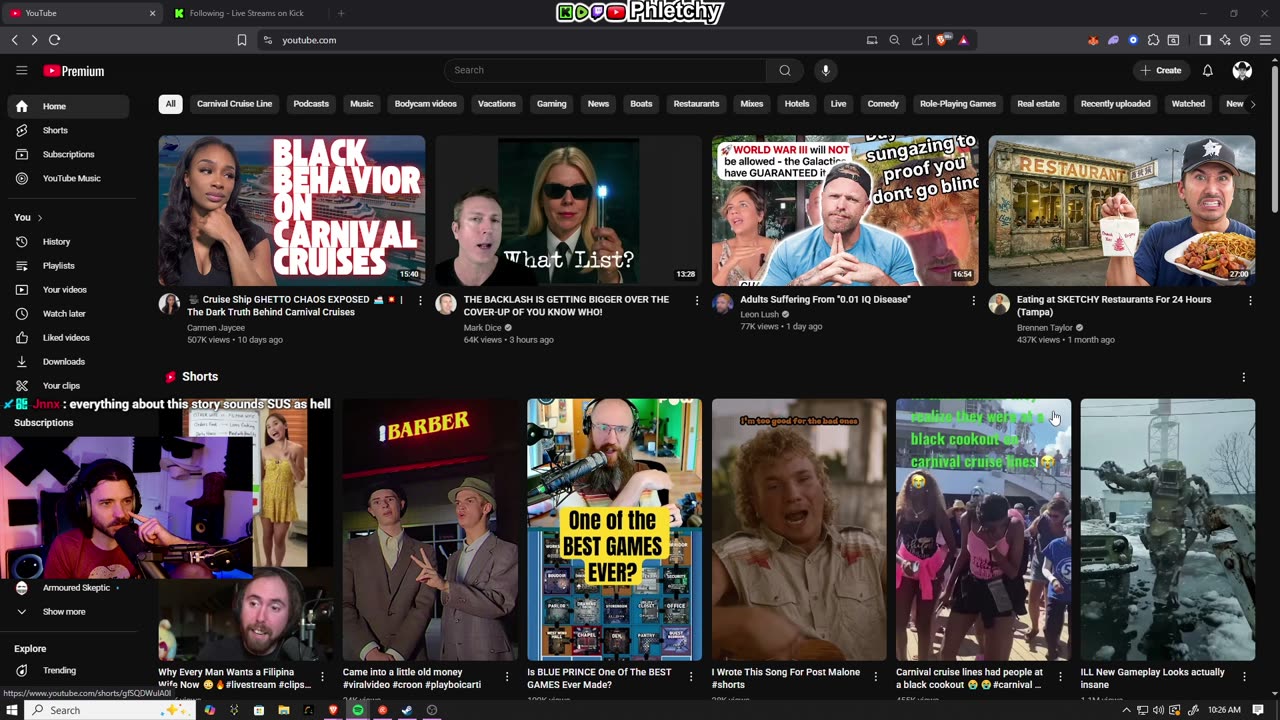Share this page from address bar
This screenshot has width=1280, height=720.
pos(917,40)
